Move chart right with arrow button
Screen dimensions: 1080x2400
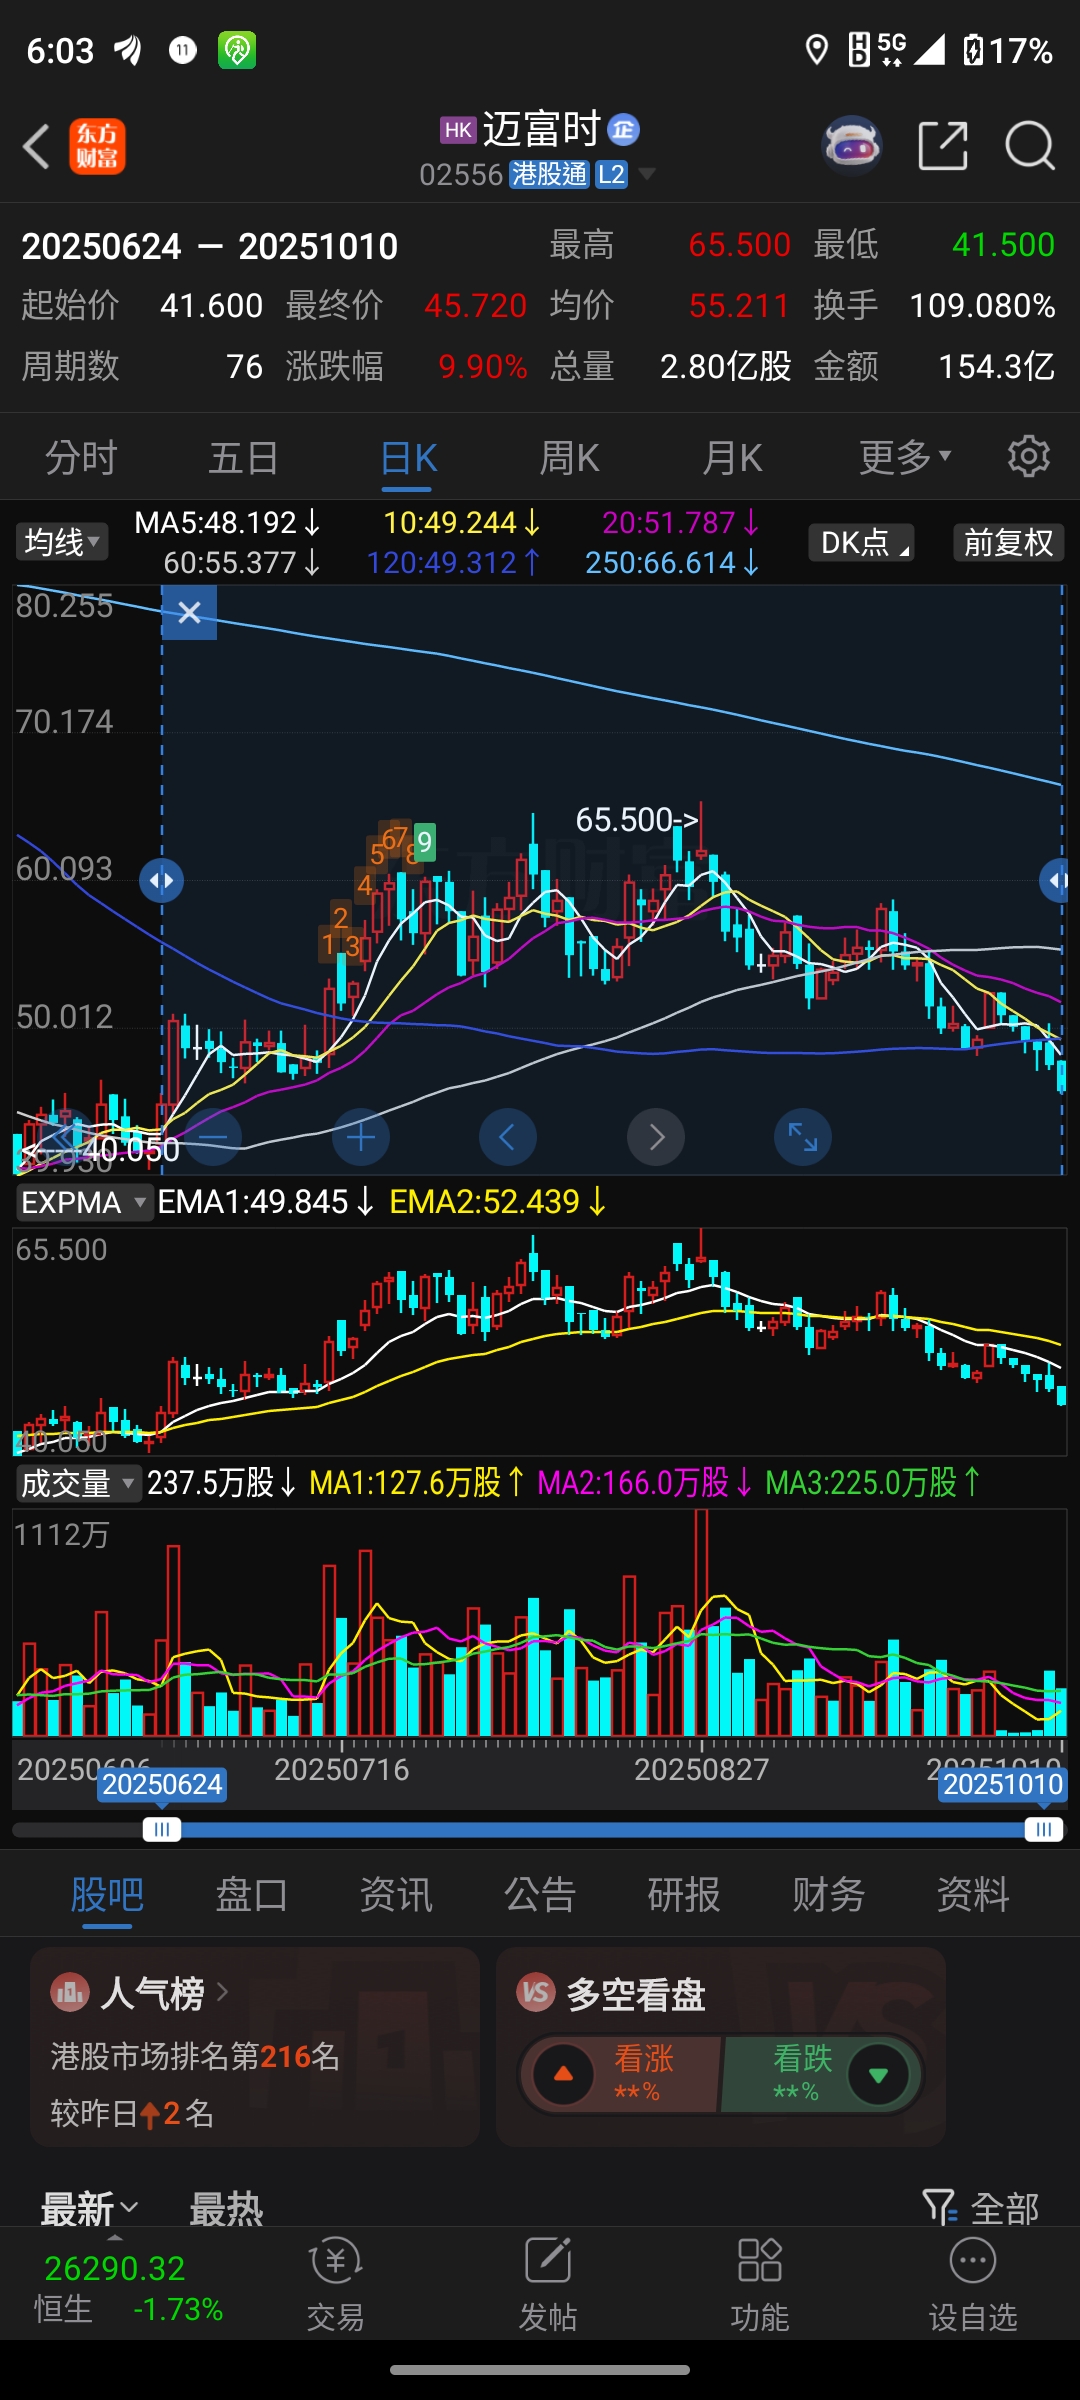656,1137
